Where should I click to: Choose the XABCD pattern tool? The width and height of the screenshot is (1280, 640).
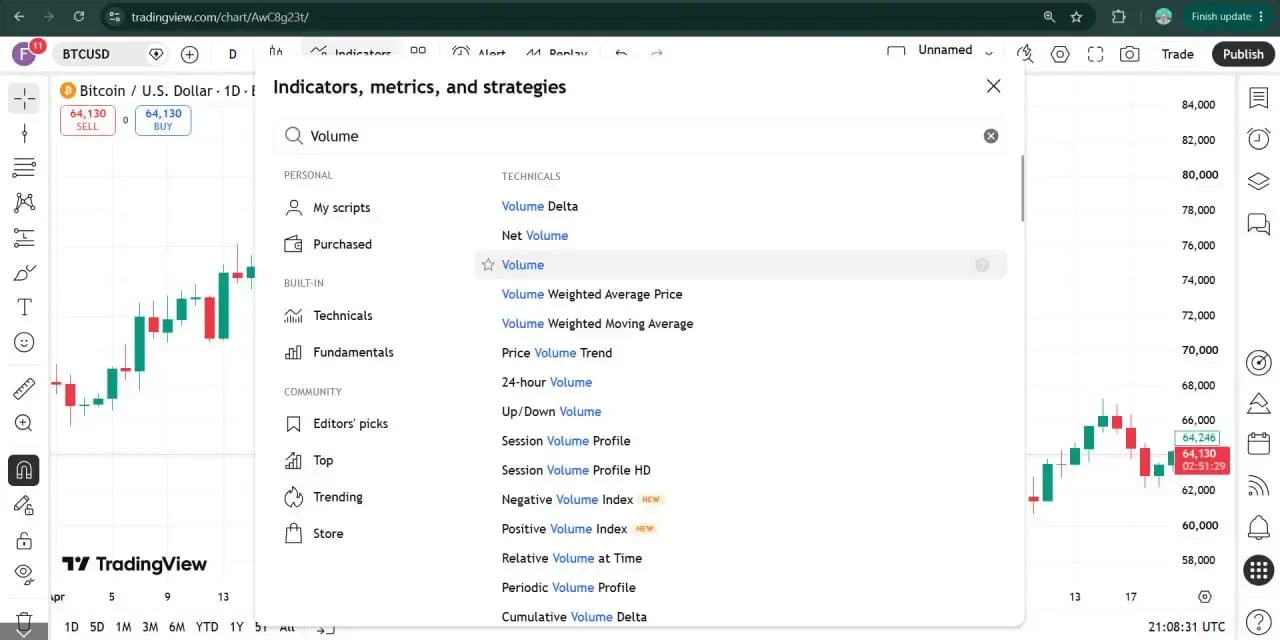point(24,203)
